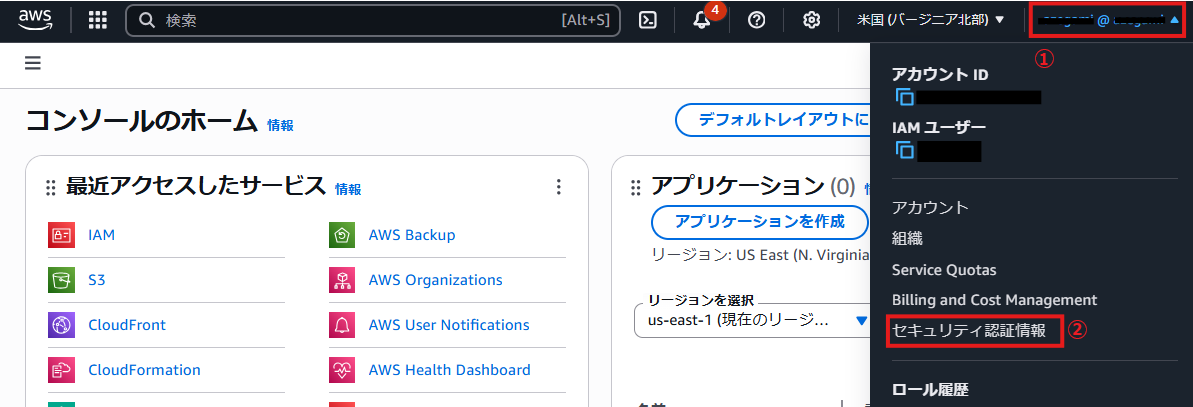Open the AWS Backup link
1193x407 pixels.
412,235
